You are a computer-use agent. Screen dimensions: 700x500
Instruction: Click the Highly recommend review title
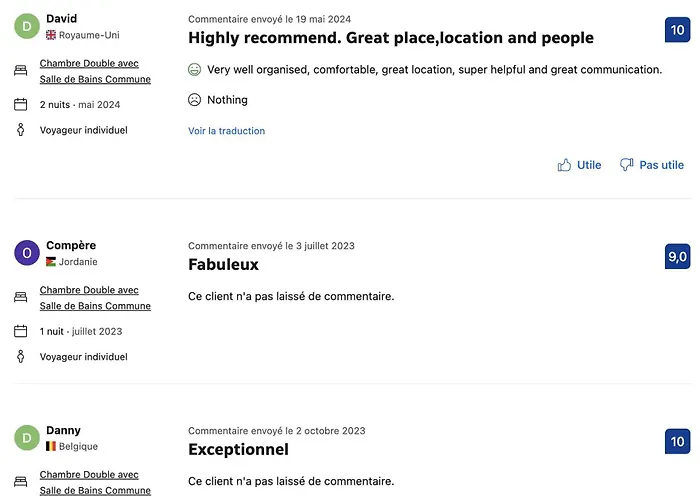click(x=391, y=38)
